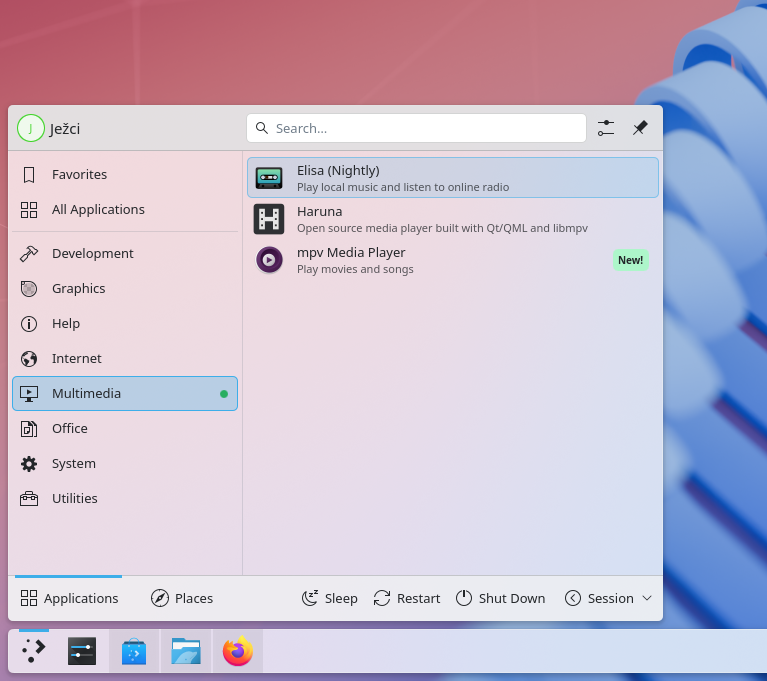Put the computer to Sleep
This screenshot has height=681, width=767.
(330, 598)
